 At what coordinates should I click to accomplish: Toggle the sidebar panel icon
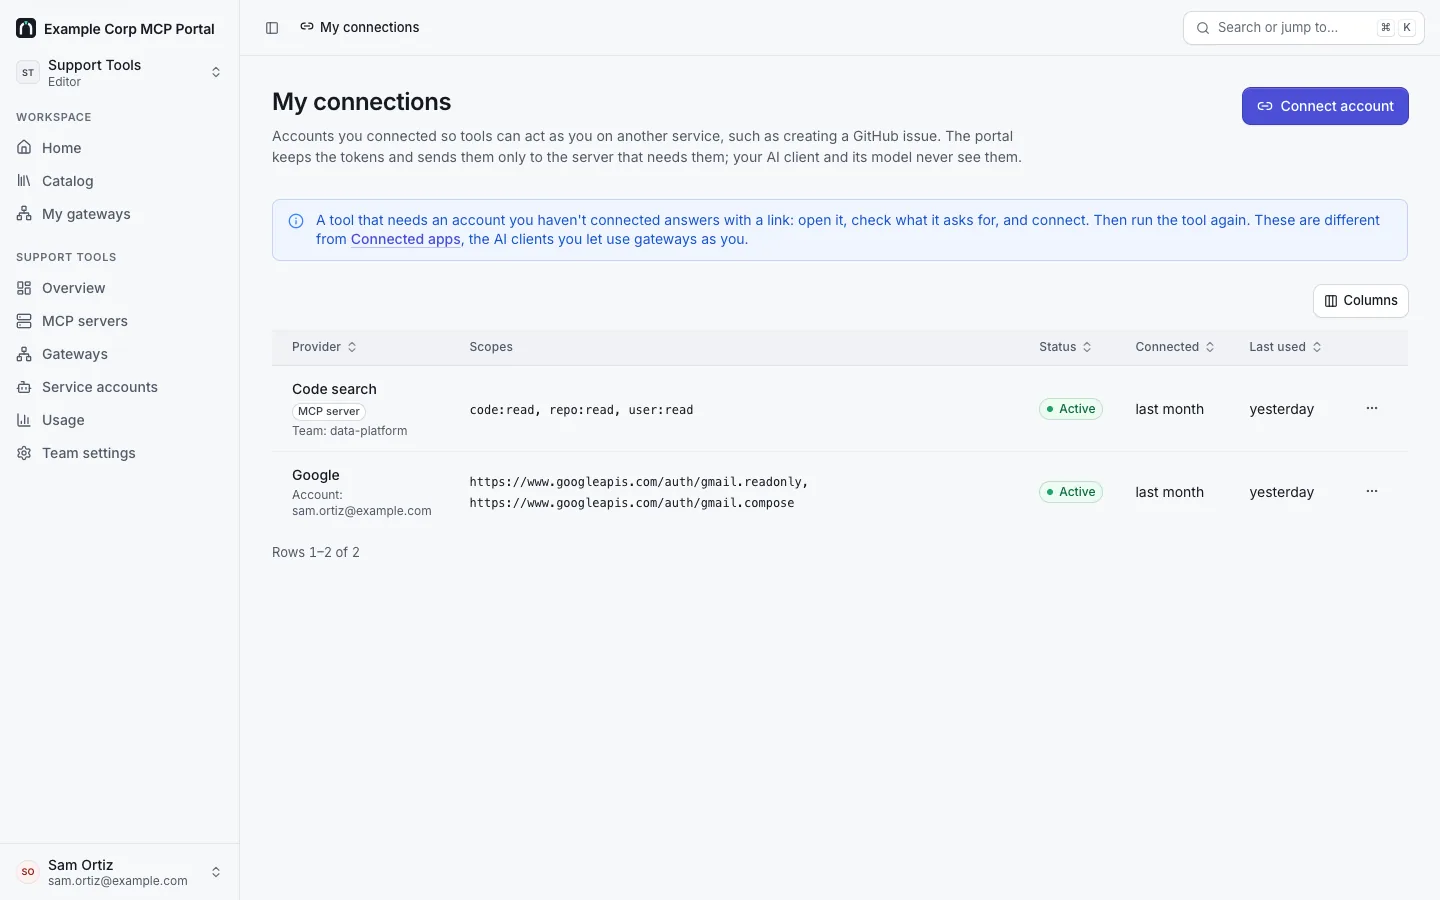[272, 28]
